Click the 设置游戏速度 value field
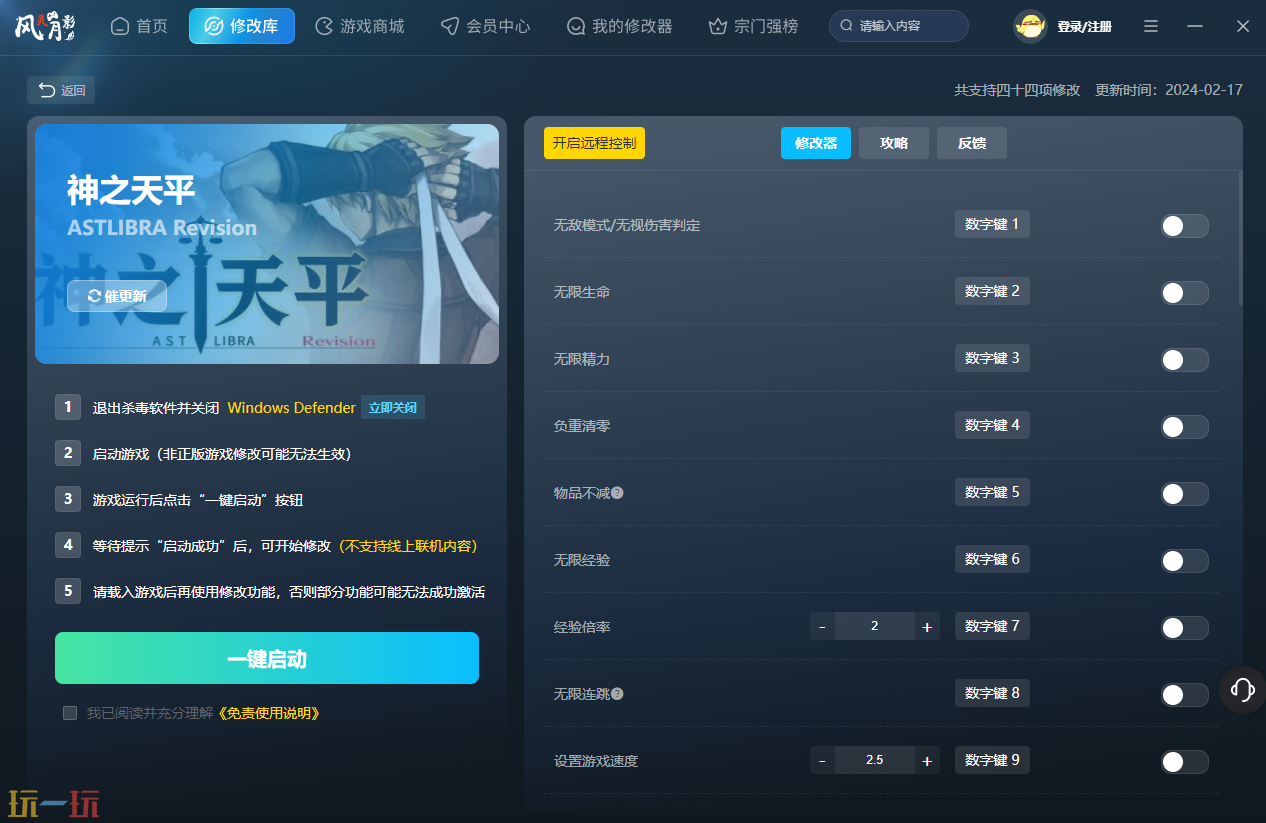1266x823 pixels. (x=875, y=760)
